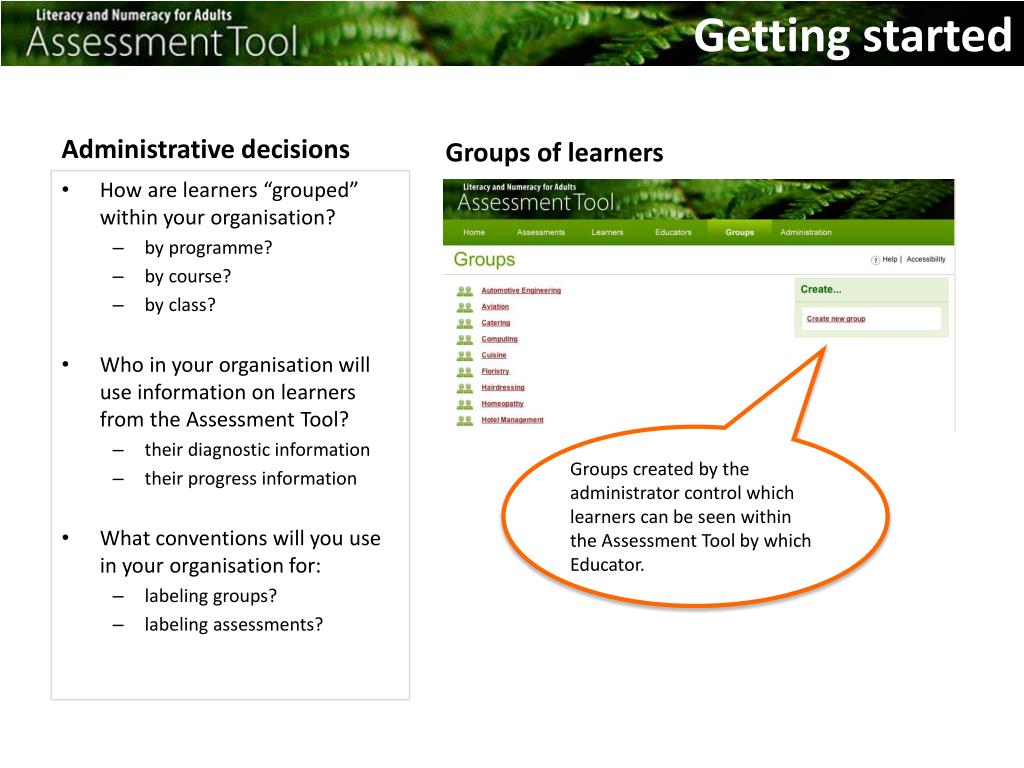The height and width of the screenshot is (768, 1024).
Task: Click the Floristry group link
Action: click(x=495, y=372)
